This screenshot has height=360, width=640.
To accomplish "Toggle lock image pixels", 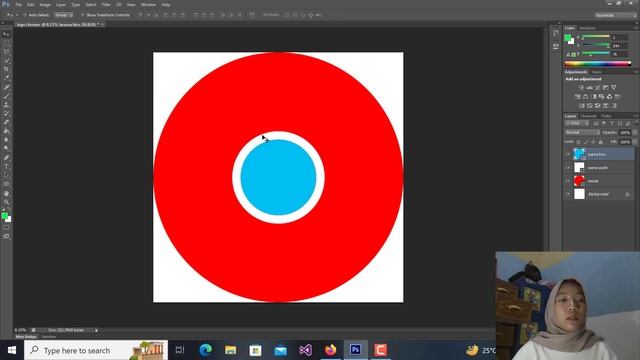I will click(x=586, y=142).
